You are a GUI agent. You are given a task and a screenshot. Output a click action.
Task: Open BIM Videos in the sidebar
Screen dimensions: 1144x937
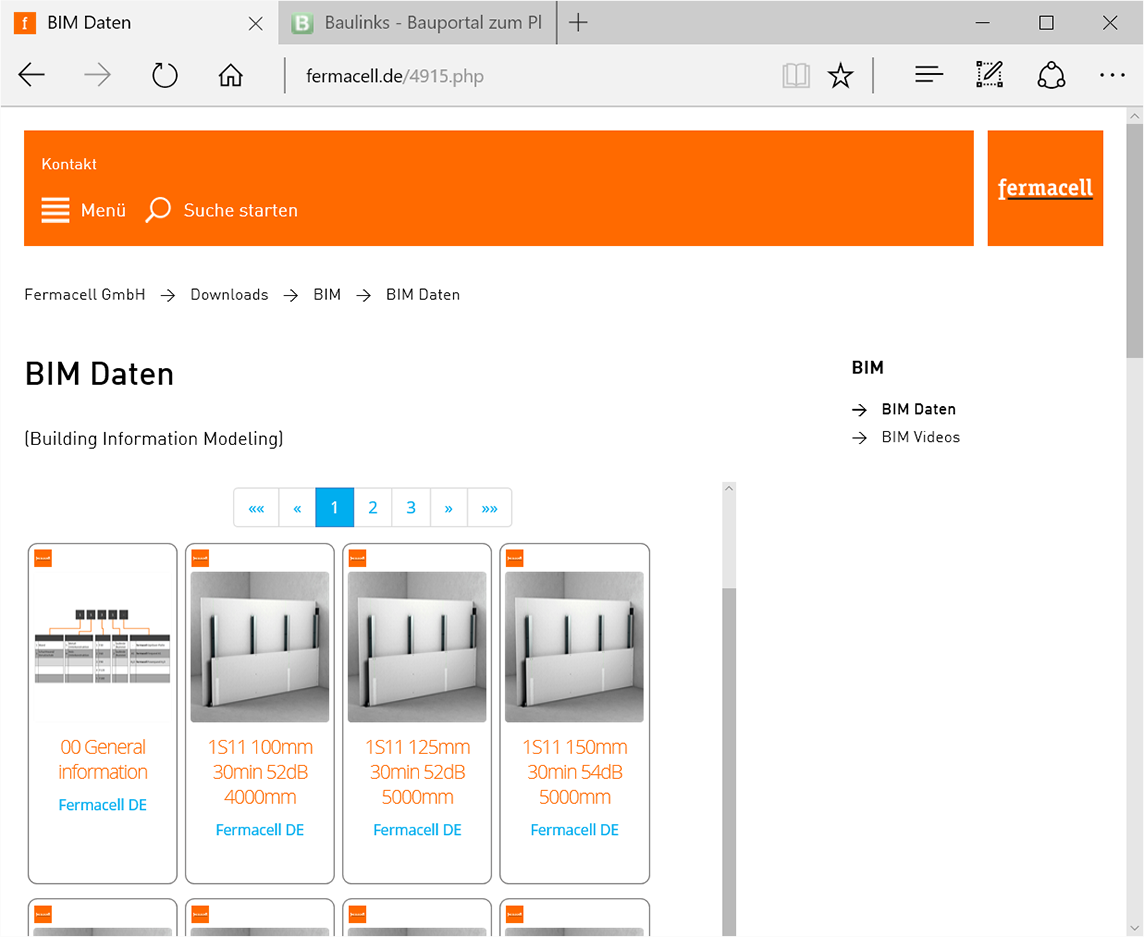click(921, 437)
